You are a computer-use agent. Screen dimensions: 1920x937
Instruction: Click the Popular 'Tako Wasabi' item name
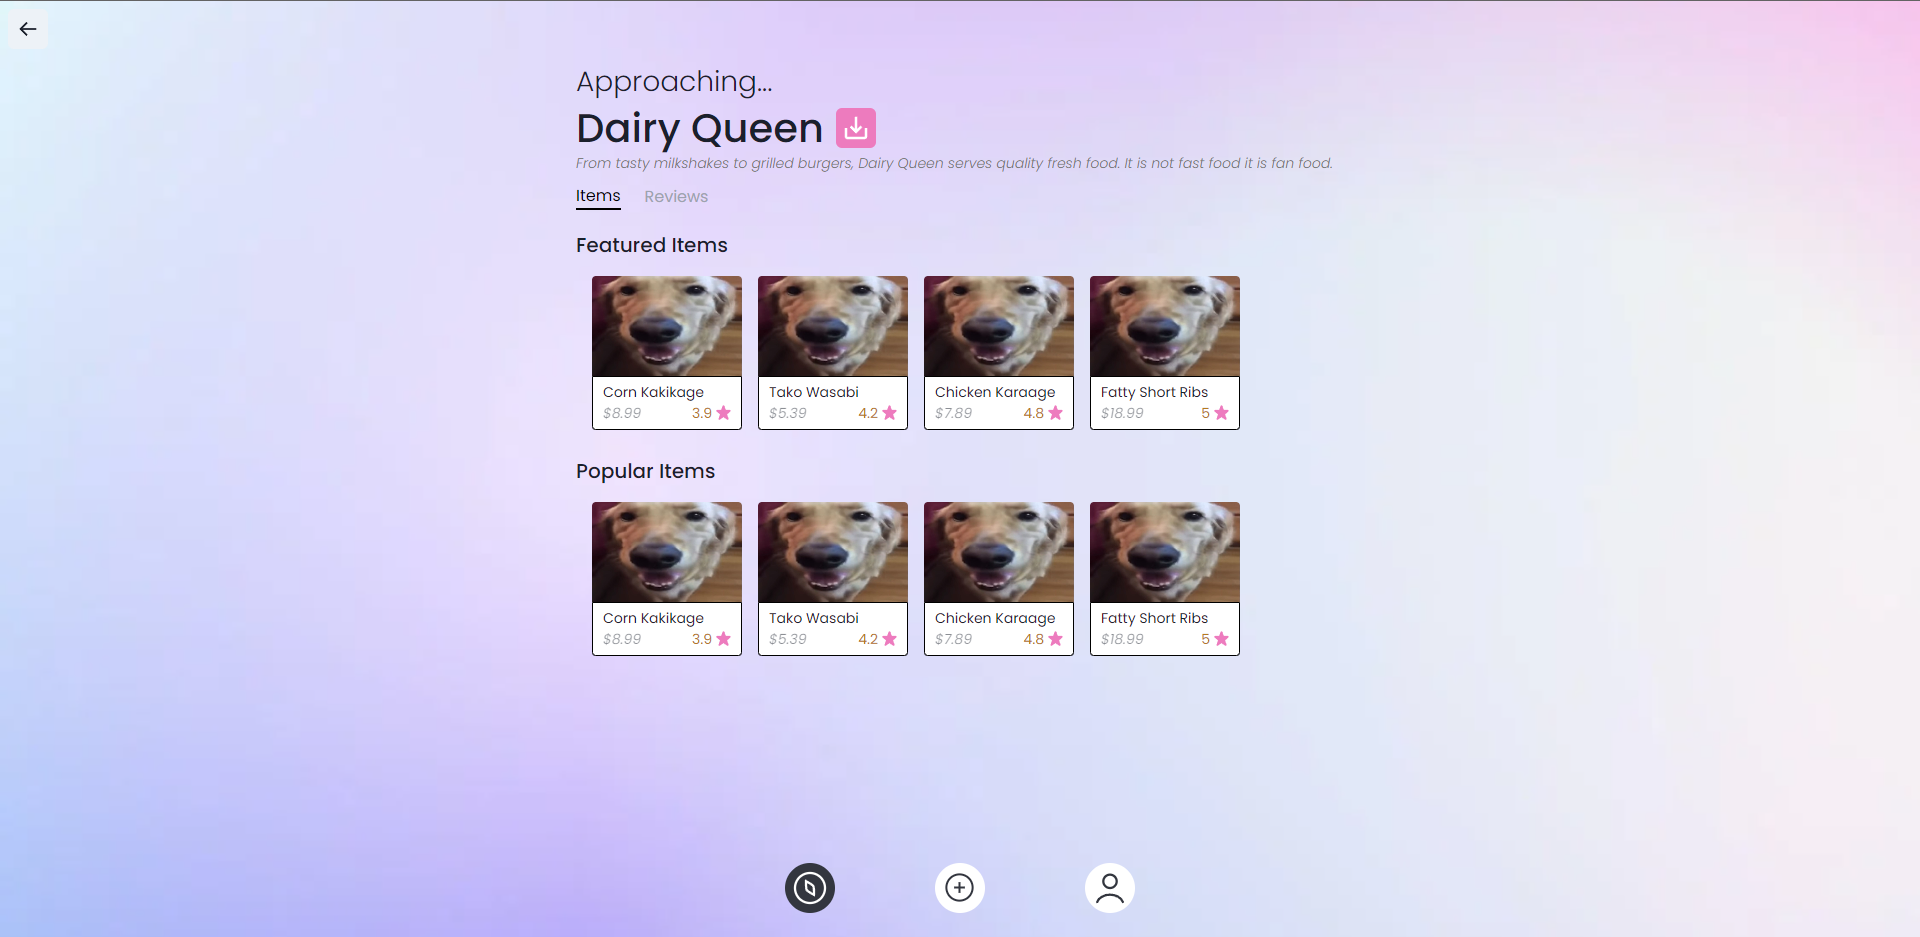tap(814, 619)
